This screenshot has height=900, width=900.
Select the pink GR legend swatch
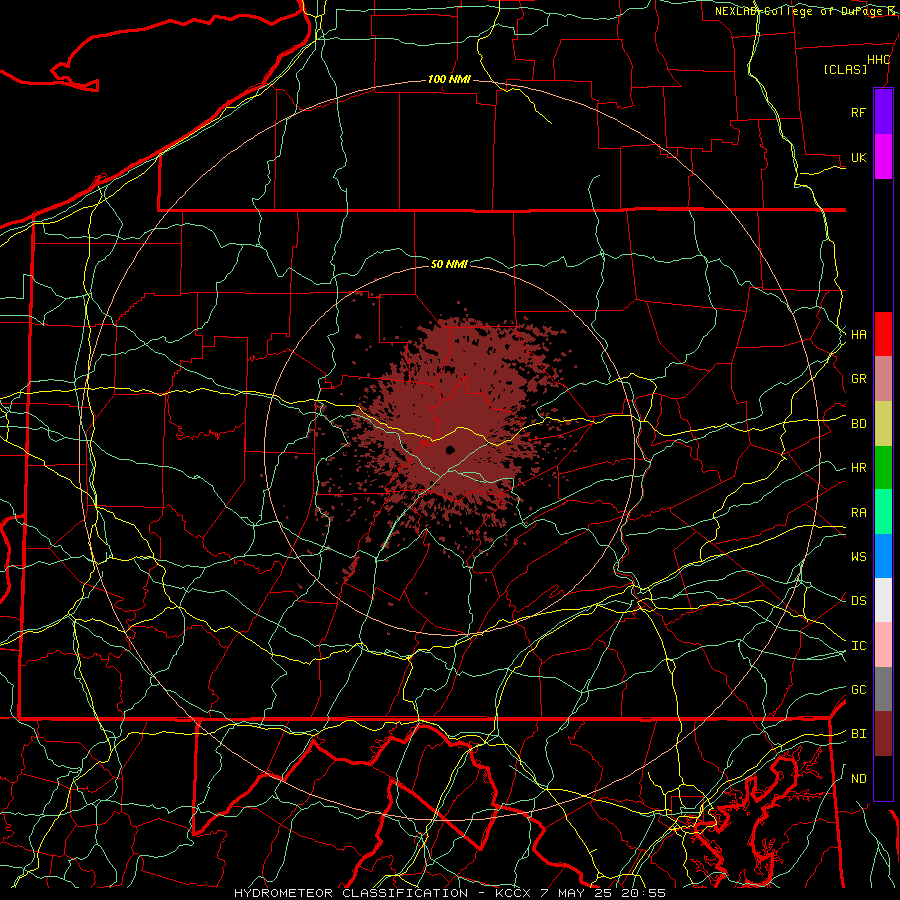click(x=883, y=379)
